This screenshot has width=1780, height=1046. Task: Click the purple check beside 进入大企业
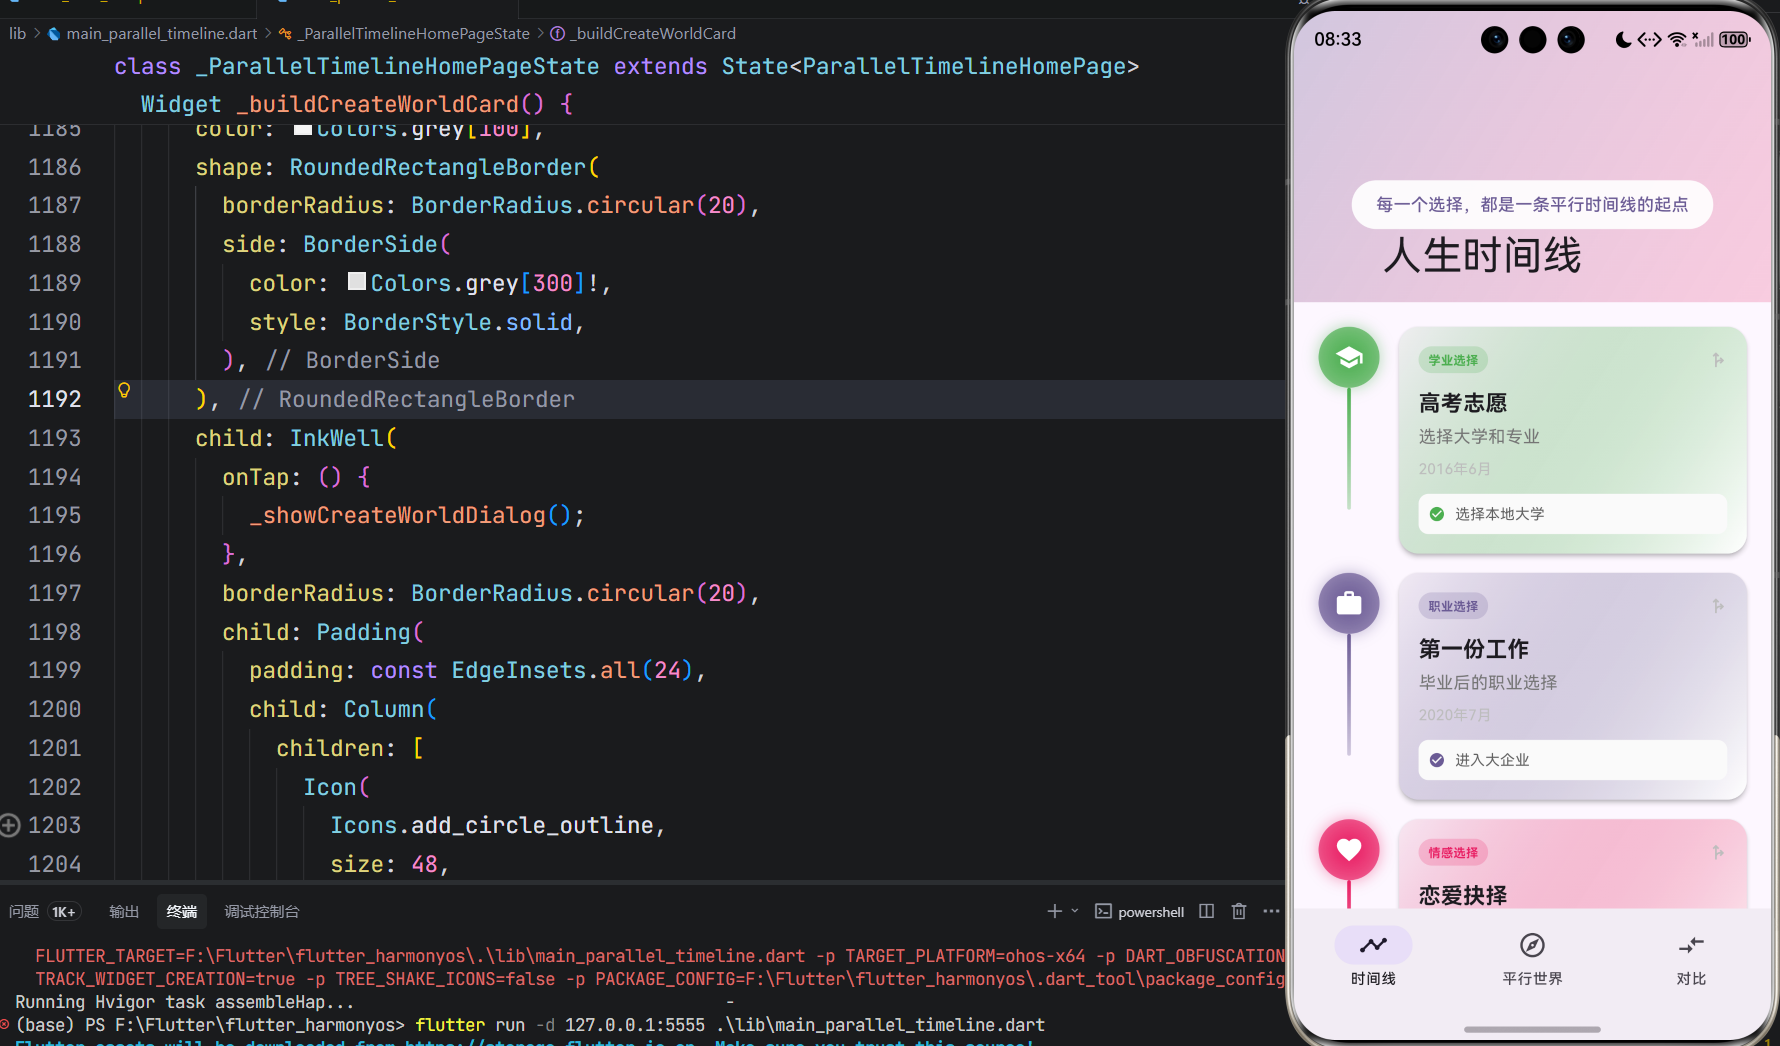[x=1437, y=760]
